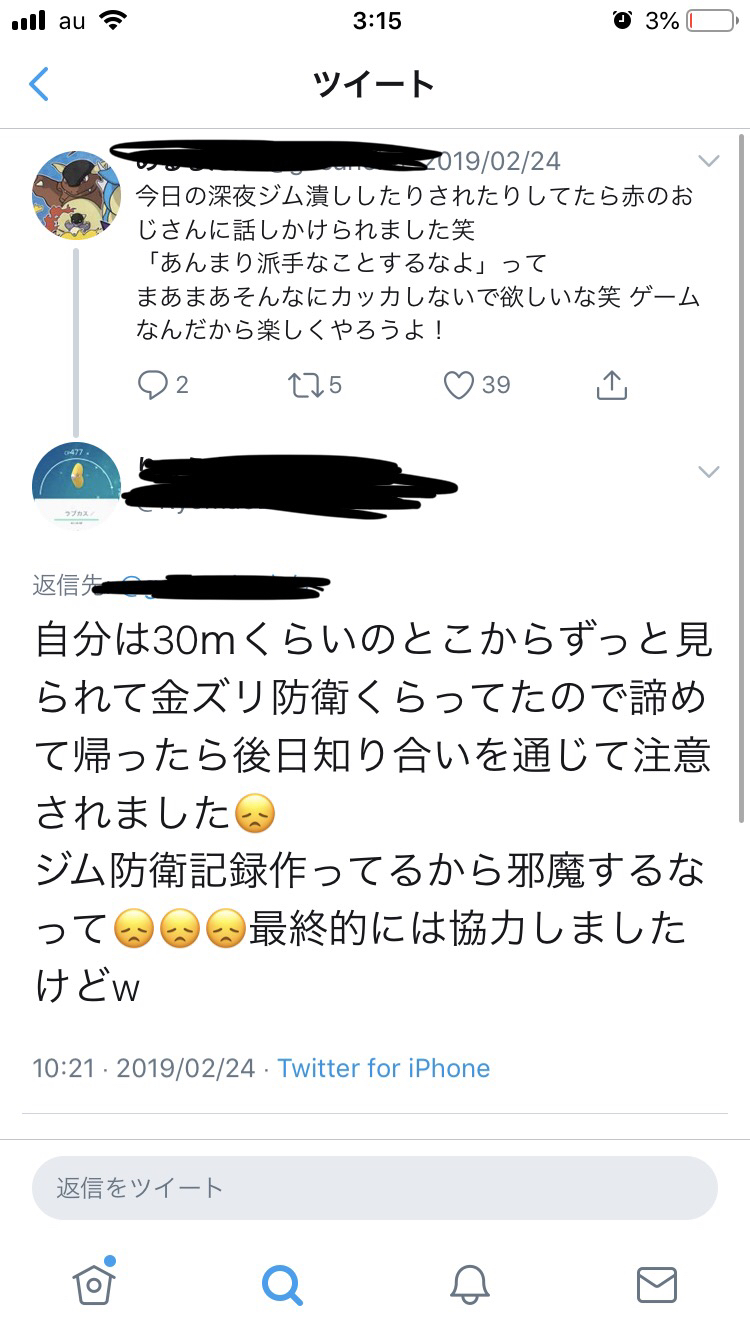Tap the 10:21 2019/02/24 timestamp
Image resolution: width=750 pixels, height=1334 pixels.
coord(144,1068)
